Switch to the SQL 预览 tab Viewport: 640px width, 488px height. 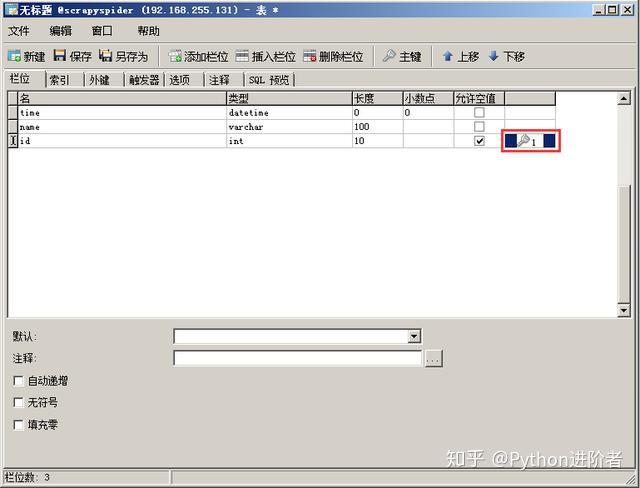(269, 80)
